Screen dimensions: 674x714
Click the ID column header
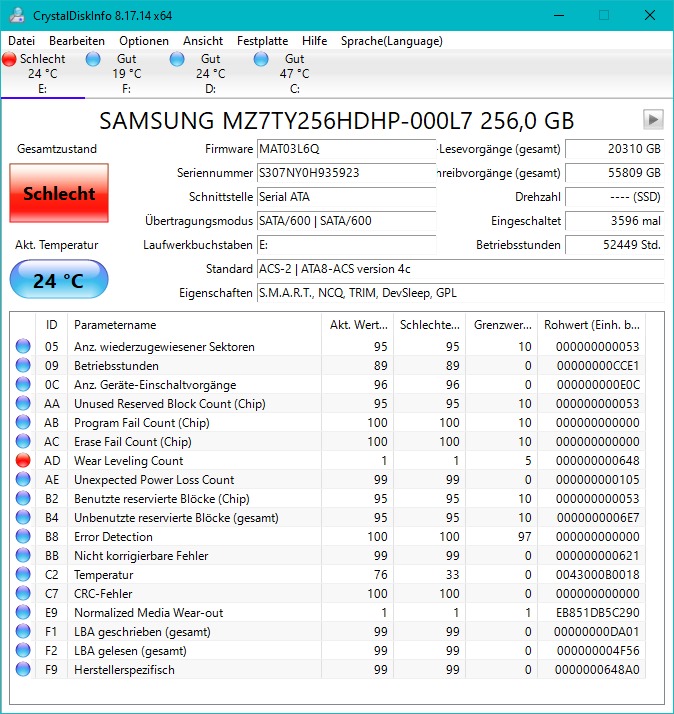point(51,325)
